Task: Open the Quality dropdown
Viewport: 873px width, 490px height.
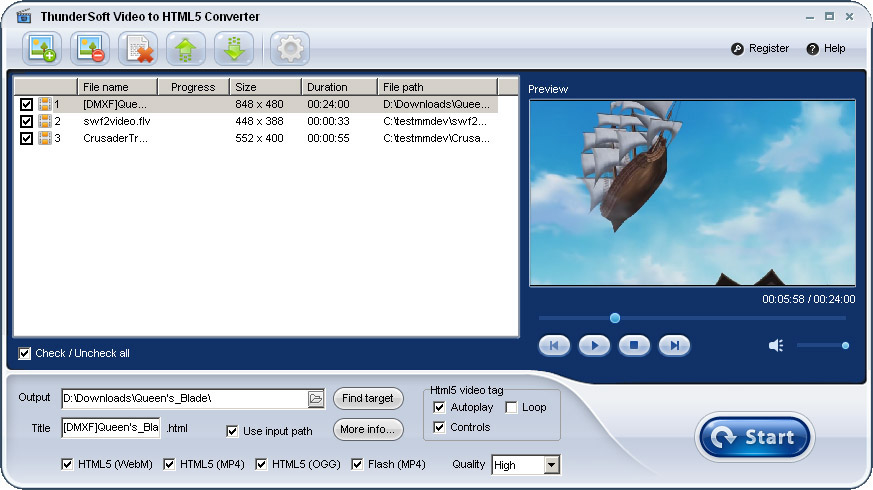Action: (x=551, y=465)
